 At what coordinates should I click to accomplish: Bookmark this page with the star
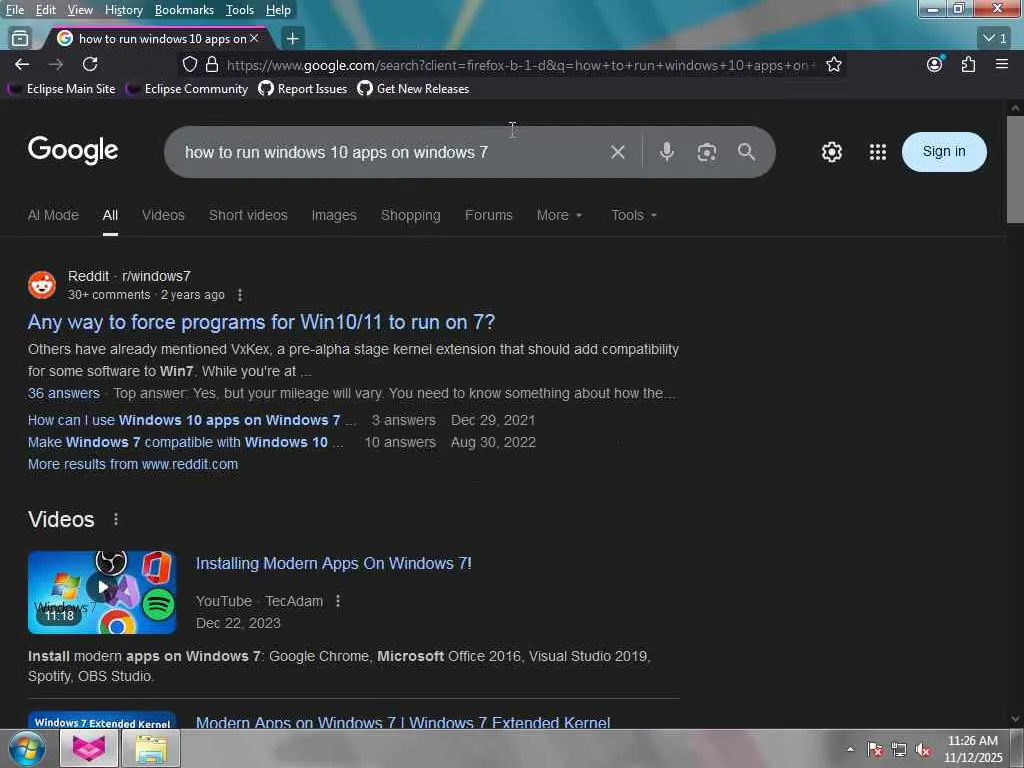point(833,64)
